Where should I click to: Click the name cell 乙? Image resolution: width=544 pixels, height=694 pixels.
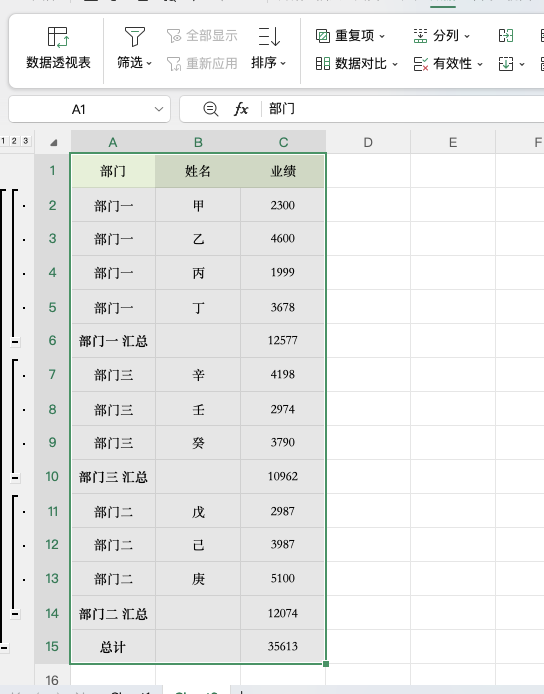[x=198, y=239]
